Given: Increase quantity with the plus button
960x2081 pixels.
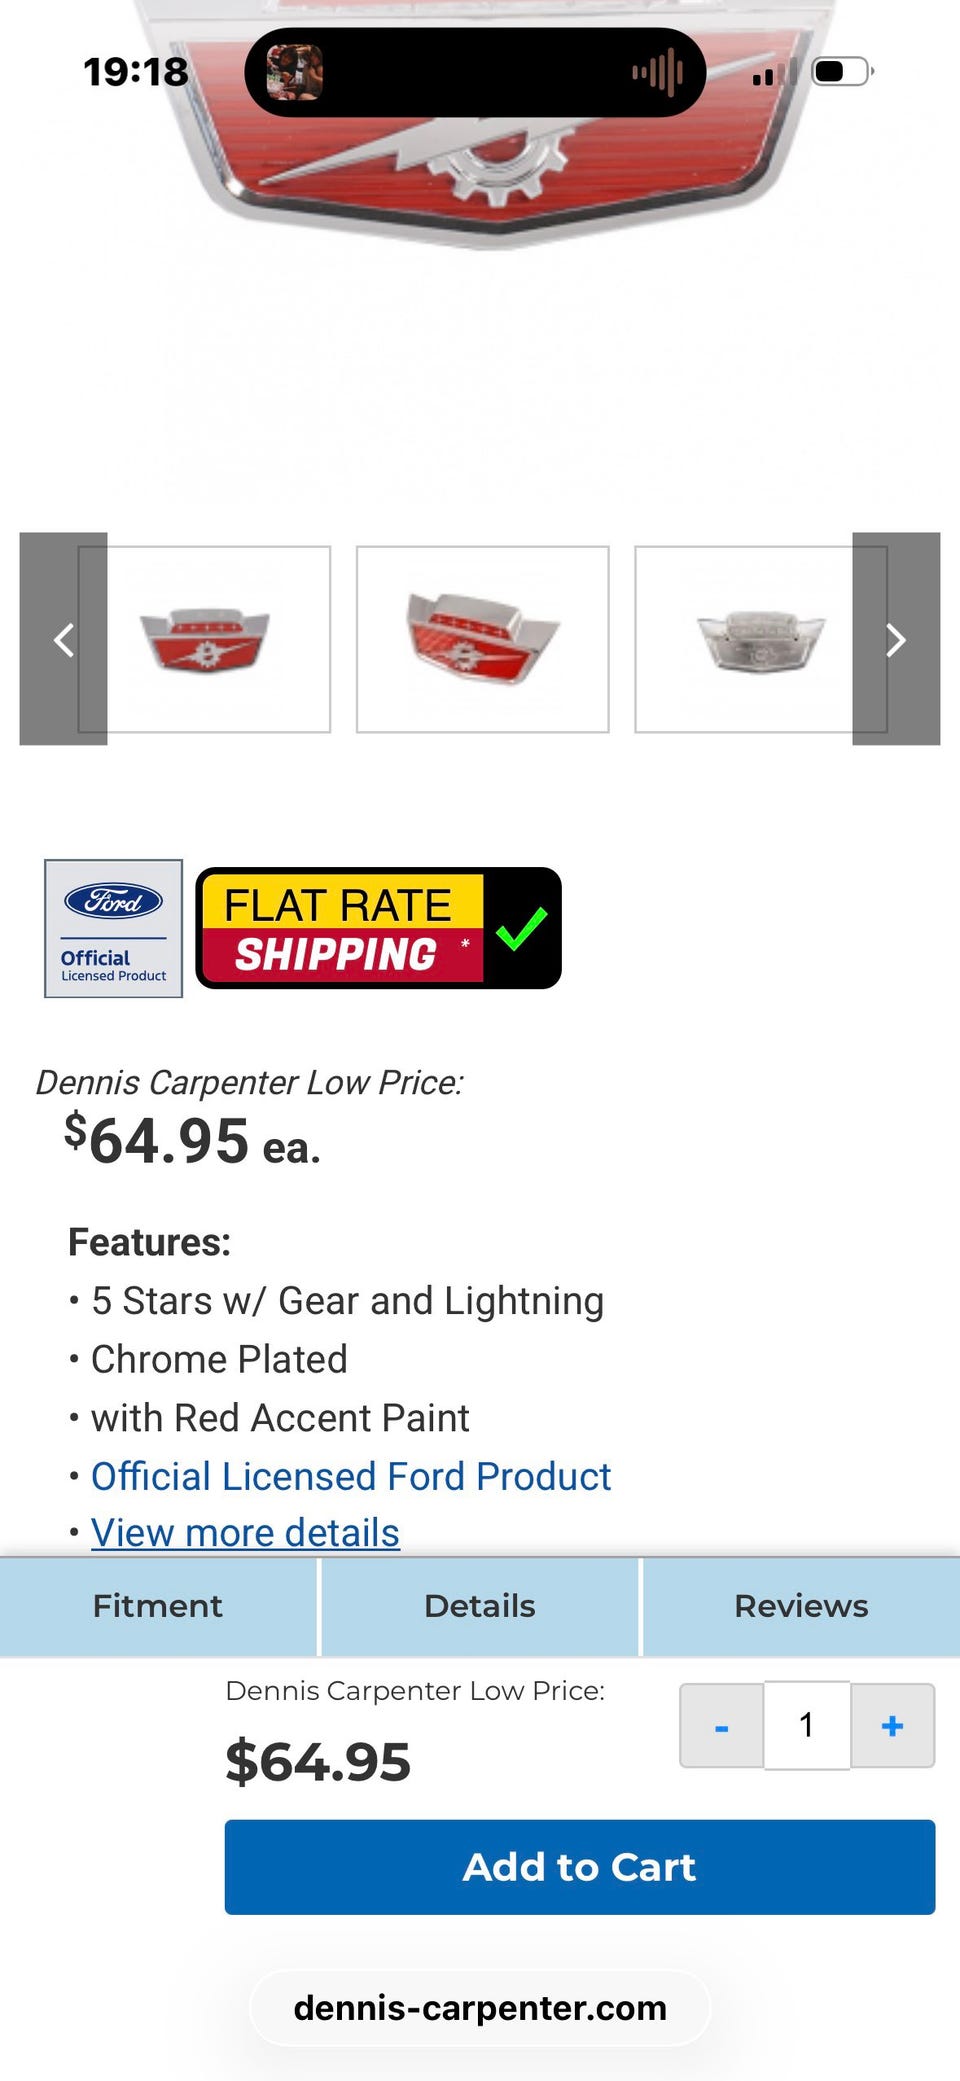Looking at the screenshot, I should [893, 1726].
